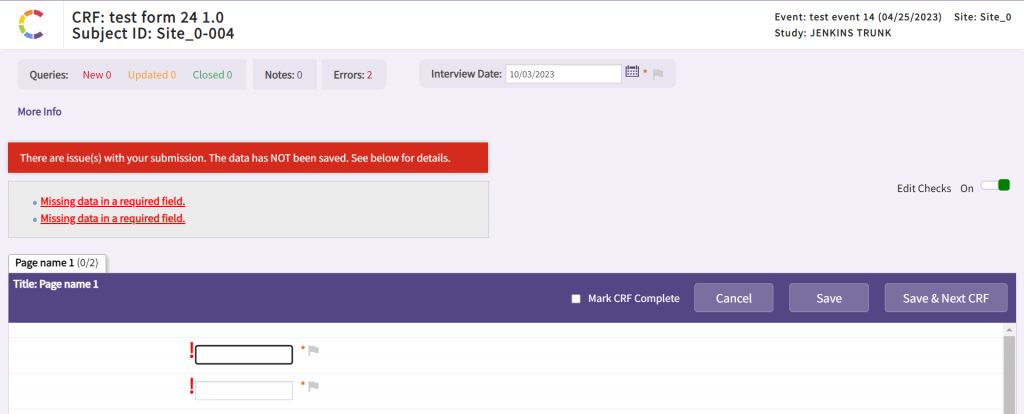Expand the More Info section
Screen dimensions: 1024x414
pos(40,112)
